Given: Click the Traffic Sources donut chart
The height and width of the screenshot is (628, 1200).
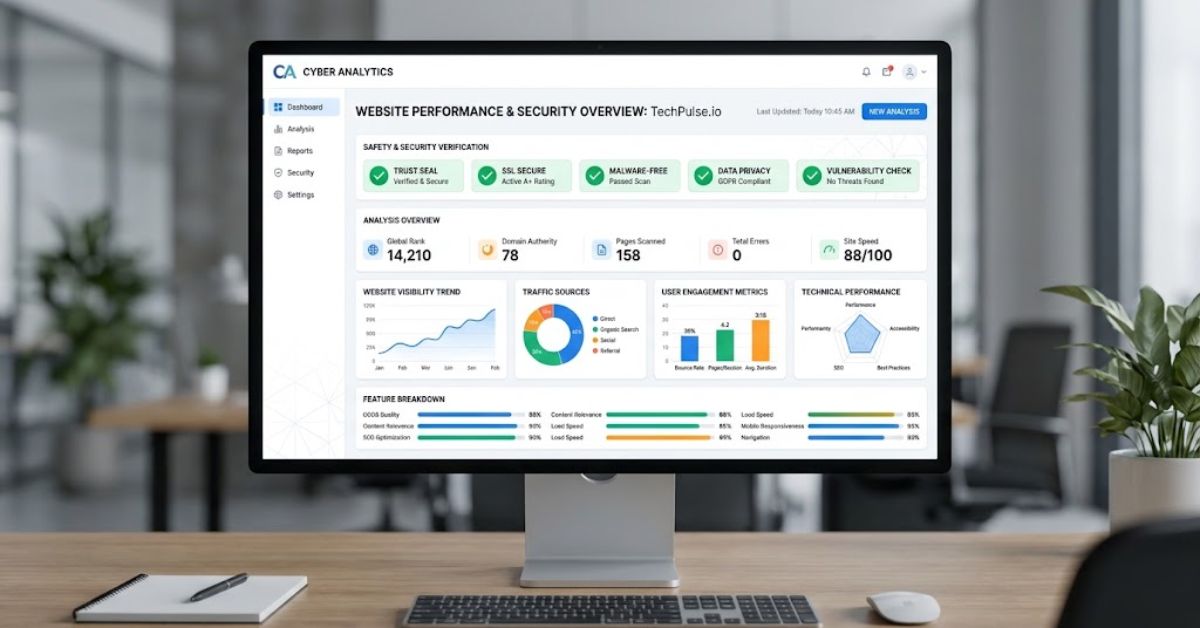Looking at the screenshot, I should 553,335.
